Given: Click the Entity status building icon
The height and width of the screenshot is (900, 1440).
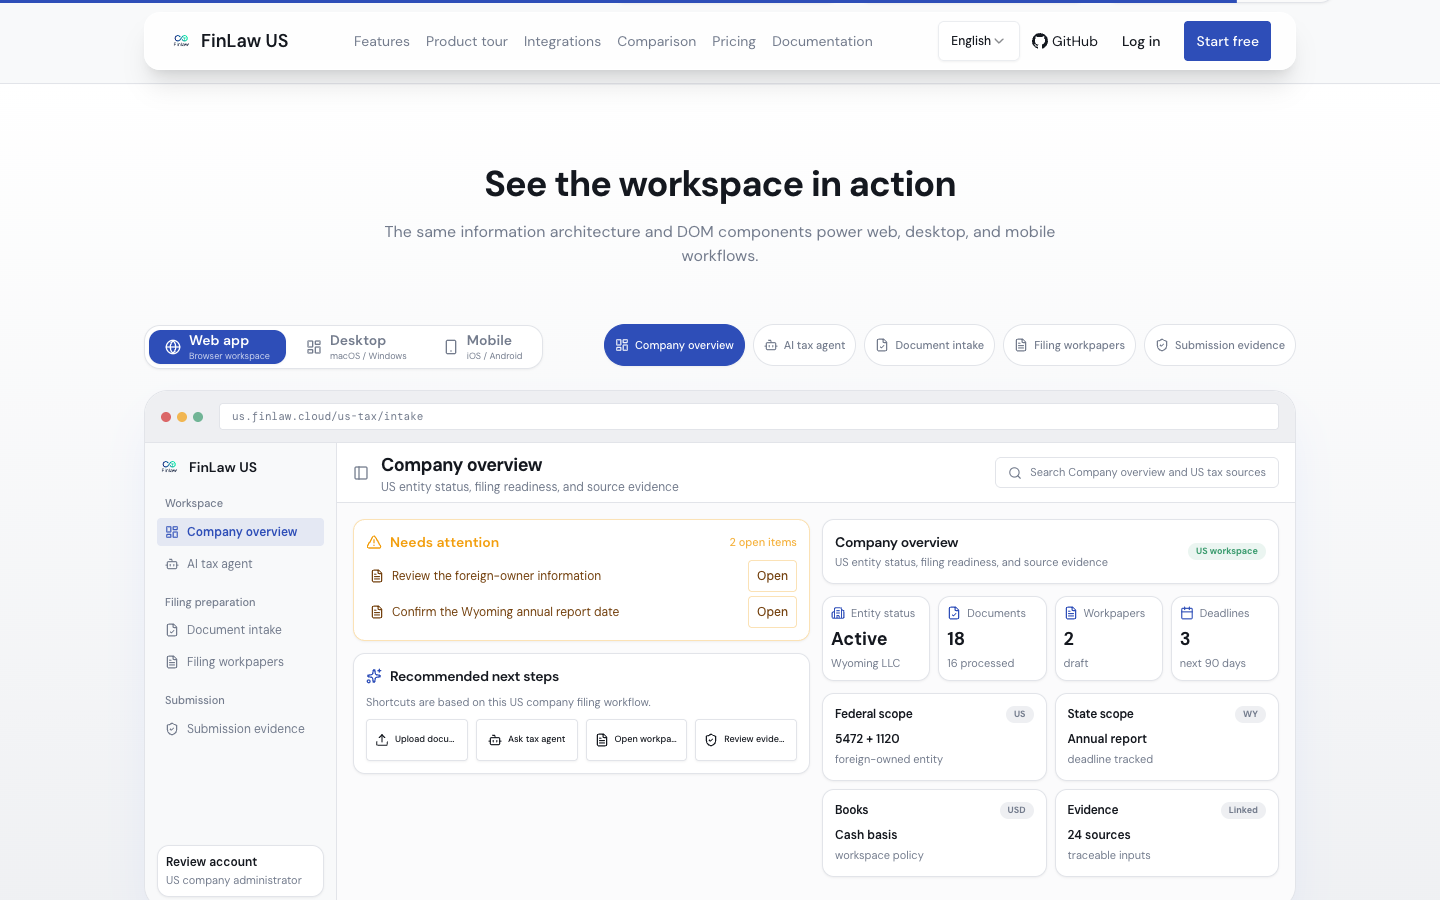Looking at the screenshot, I should tap(838, 613).
